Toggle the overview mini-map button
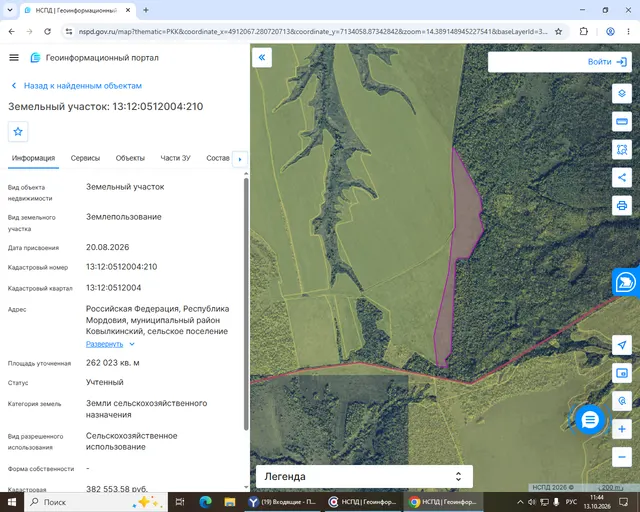Viewport: 640px width, 512px height. pos(622,373)
